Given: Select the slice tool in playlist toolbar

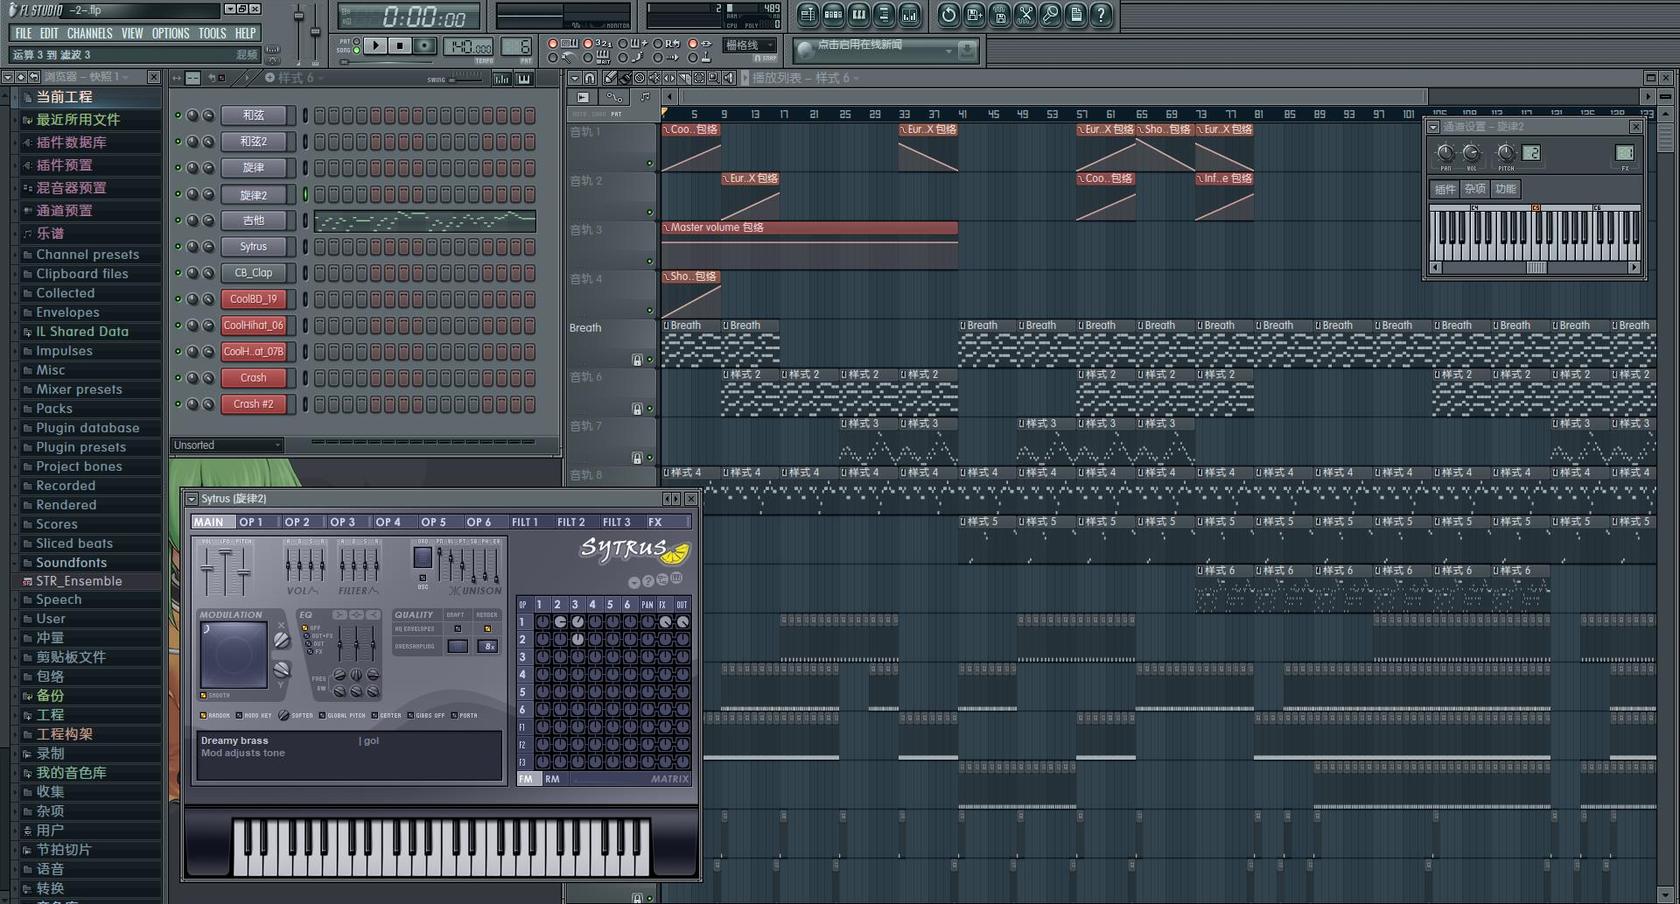Looking at the screenshot, I should pos(684,78).
